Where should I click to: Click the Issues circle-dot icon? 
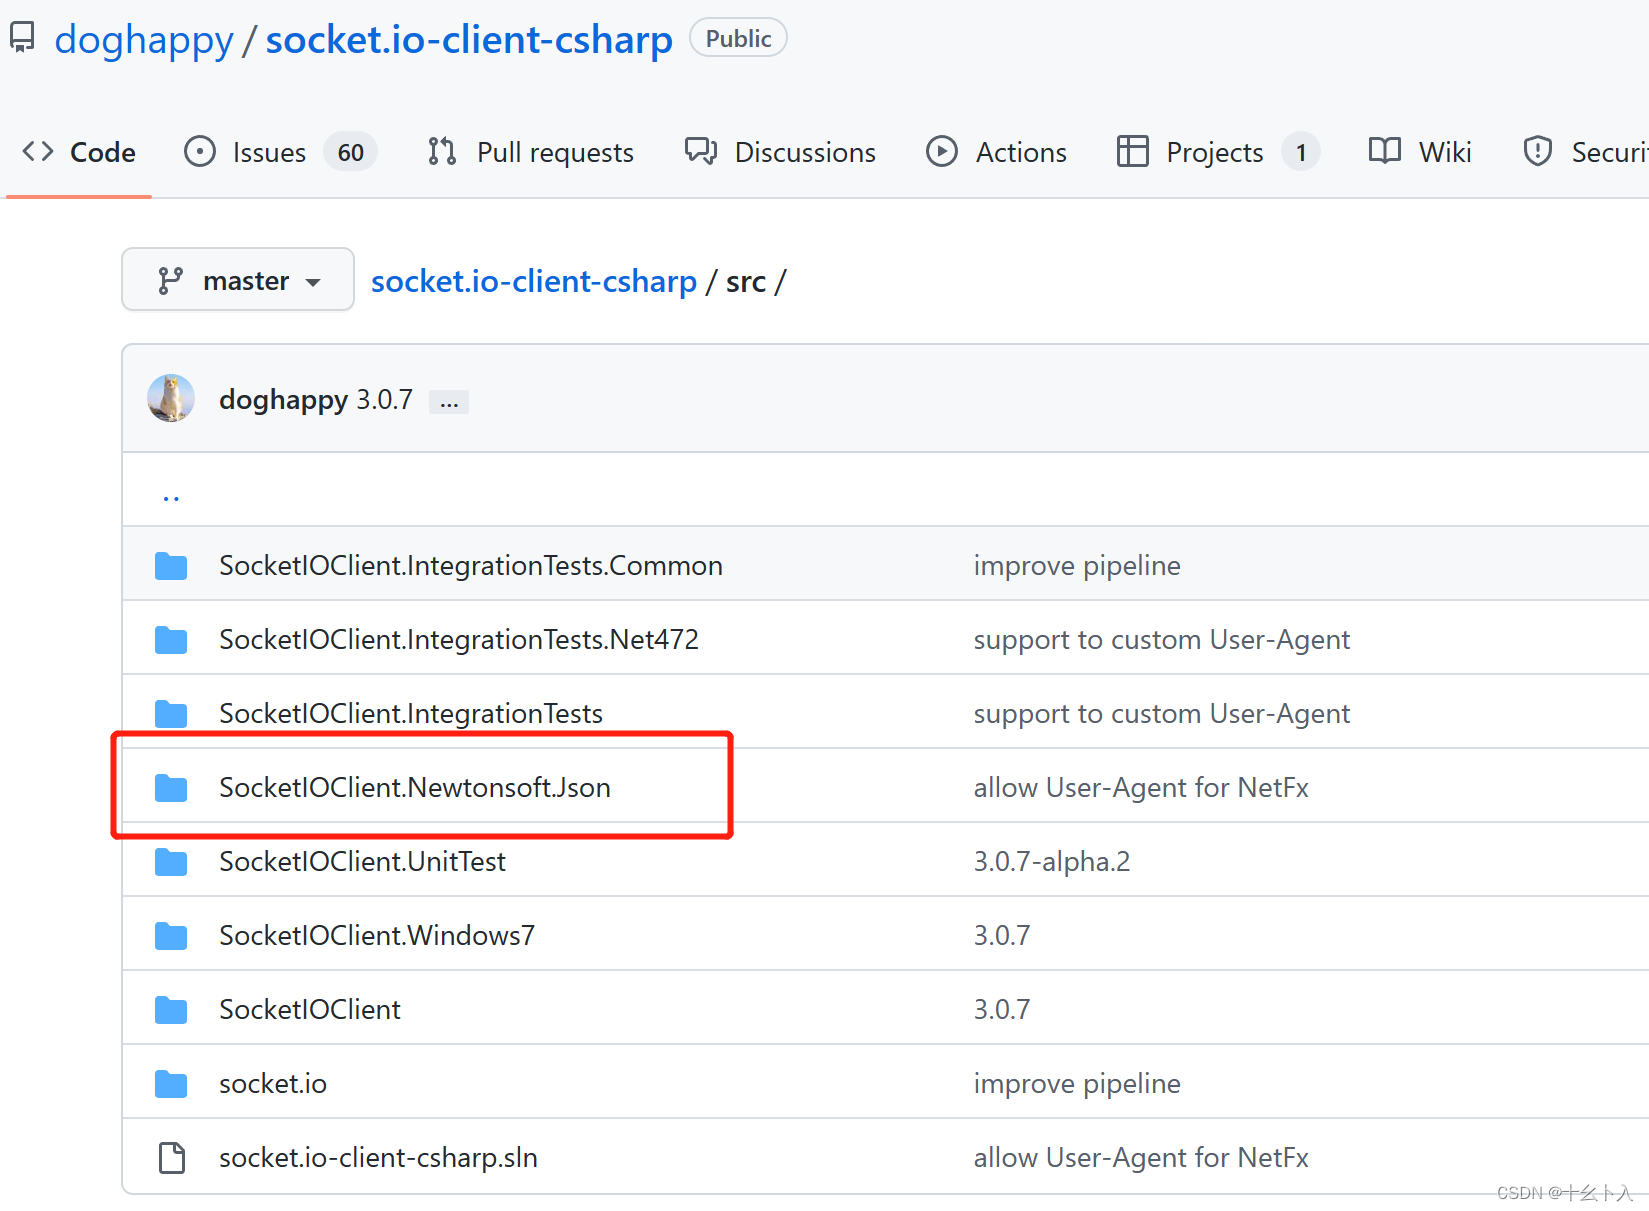[200, 151]
